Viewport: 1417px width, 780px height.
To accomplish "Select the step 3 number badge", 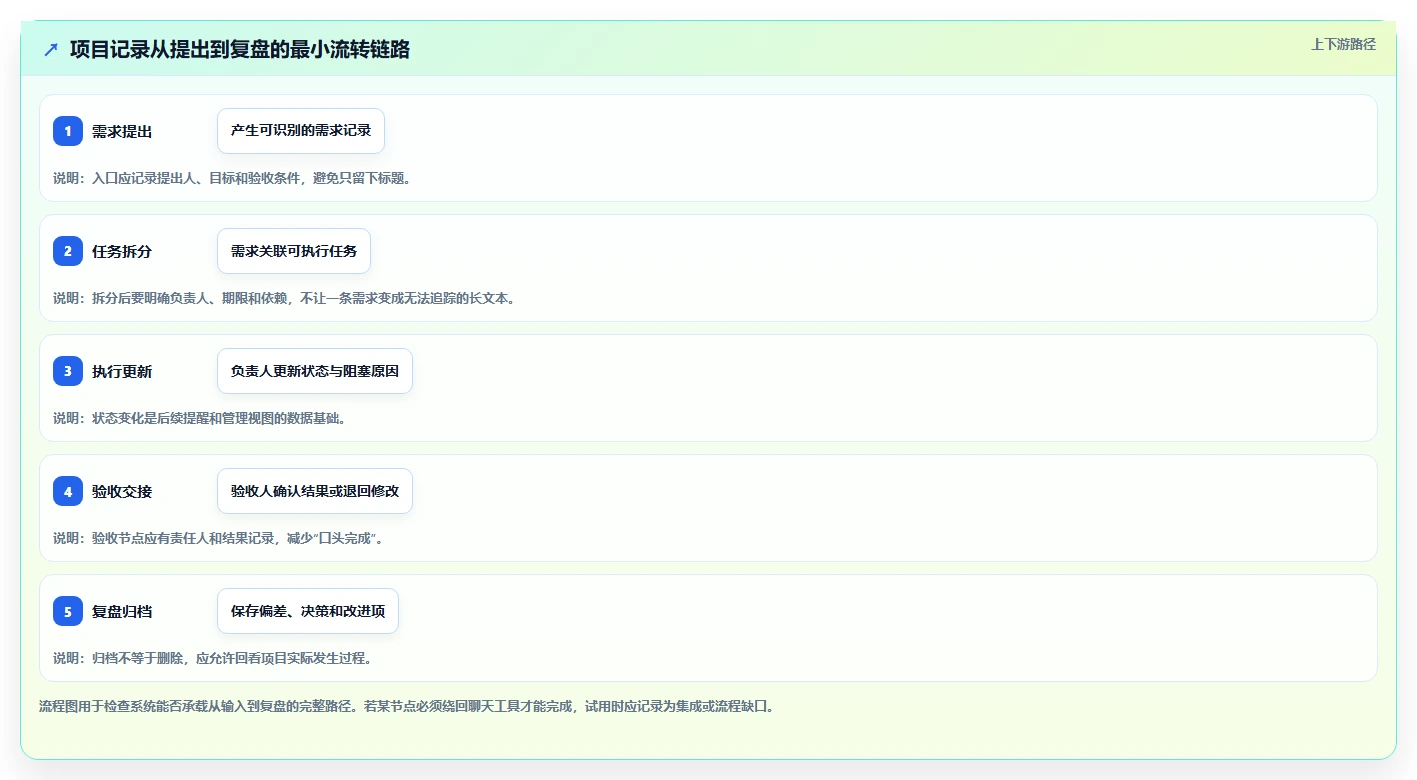I will coord(68,371).
